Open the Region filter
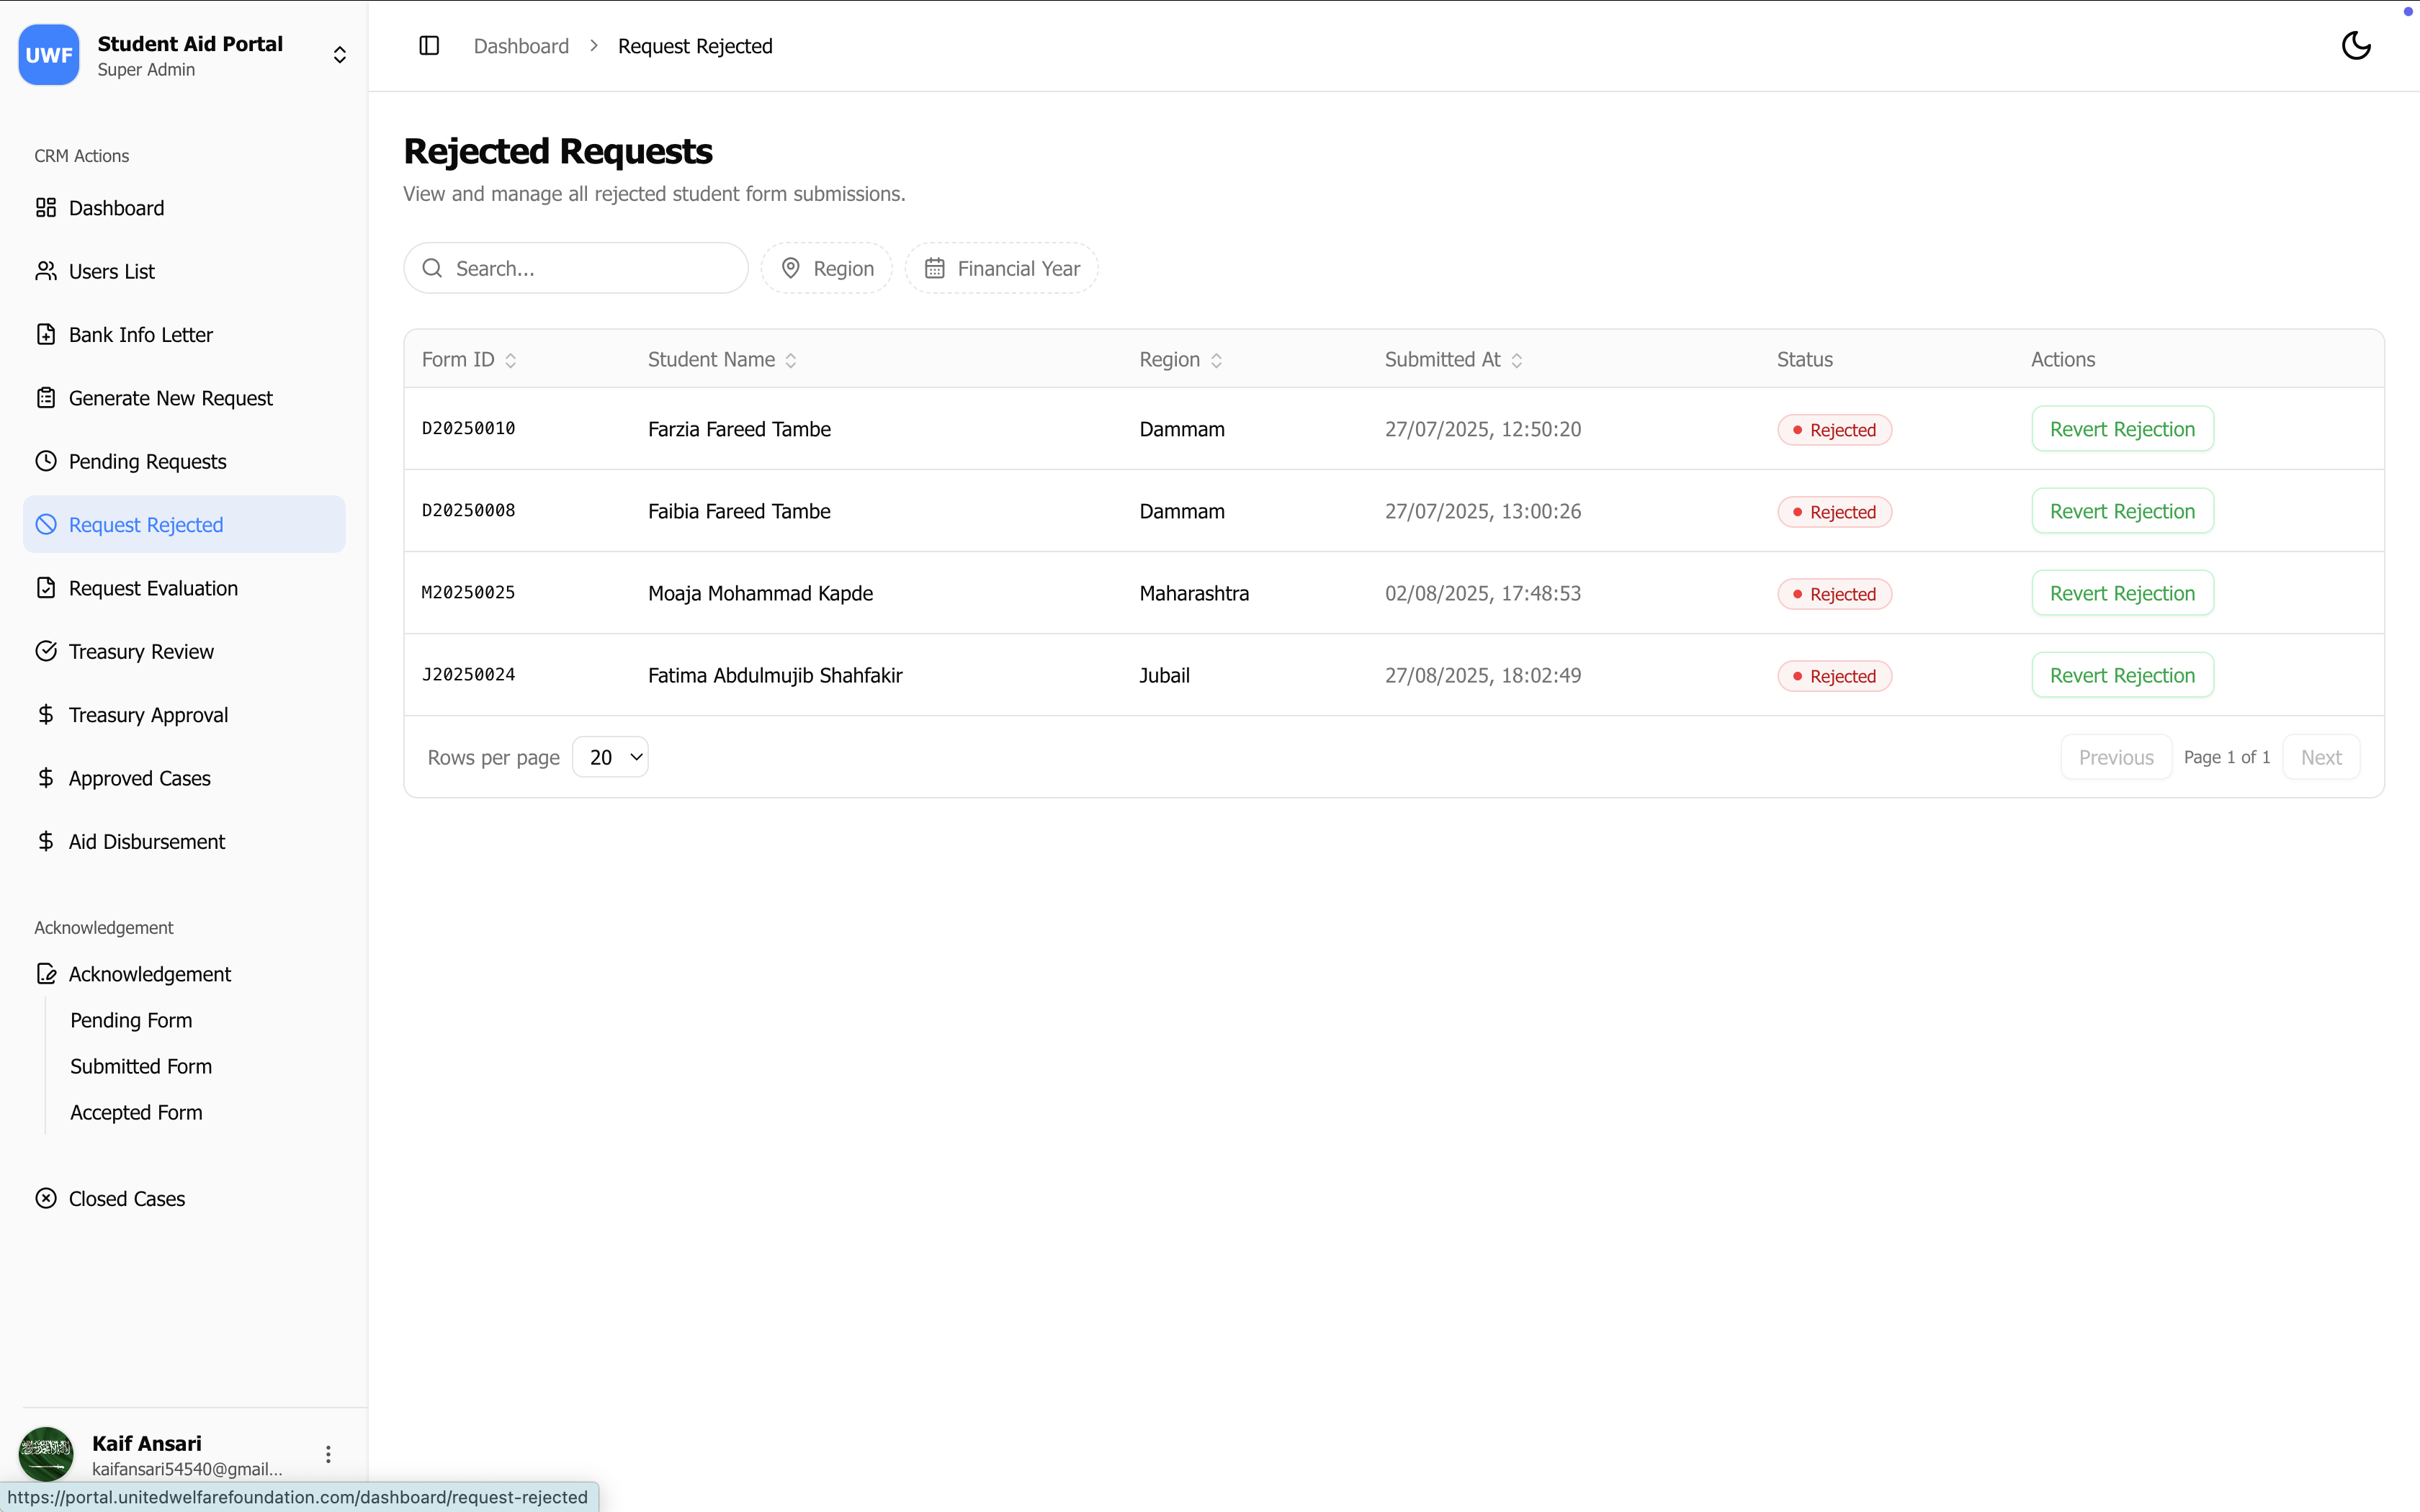 pyautogui.click(x=827, y=268)
